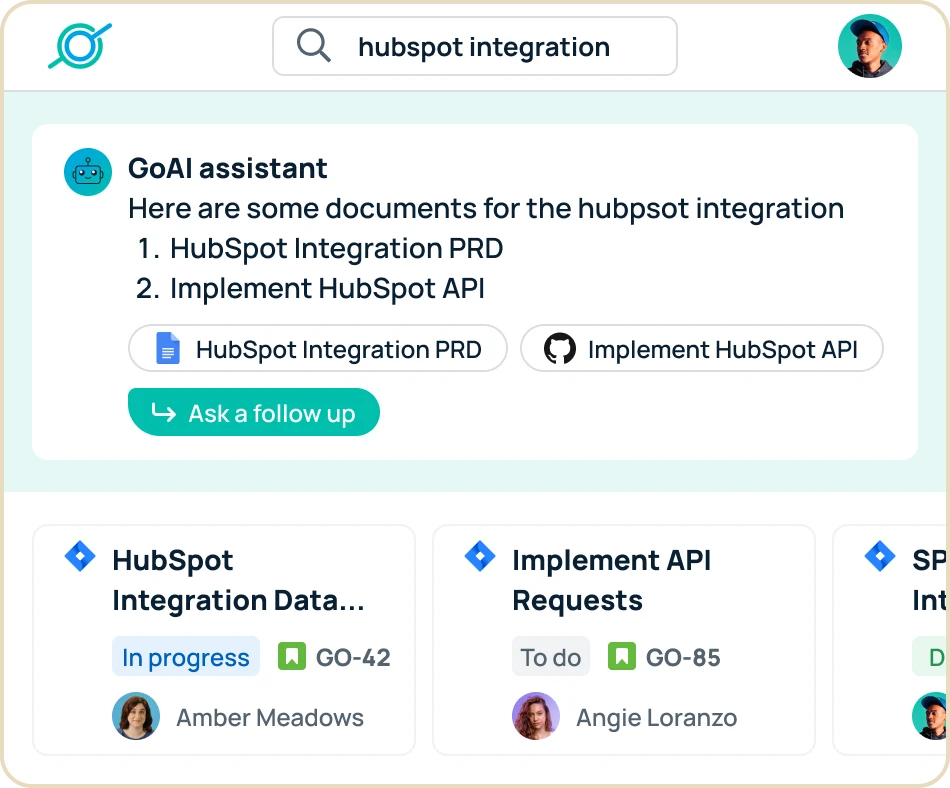Click Ask a follow up
This screenshot has height=788, width=950.
(253, 411)
